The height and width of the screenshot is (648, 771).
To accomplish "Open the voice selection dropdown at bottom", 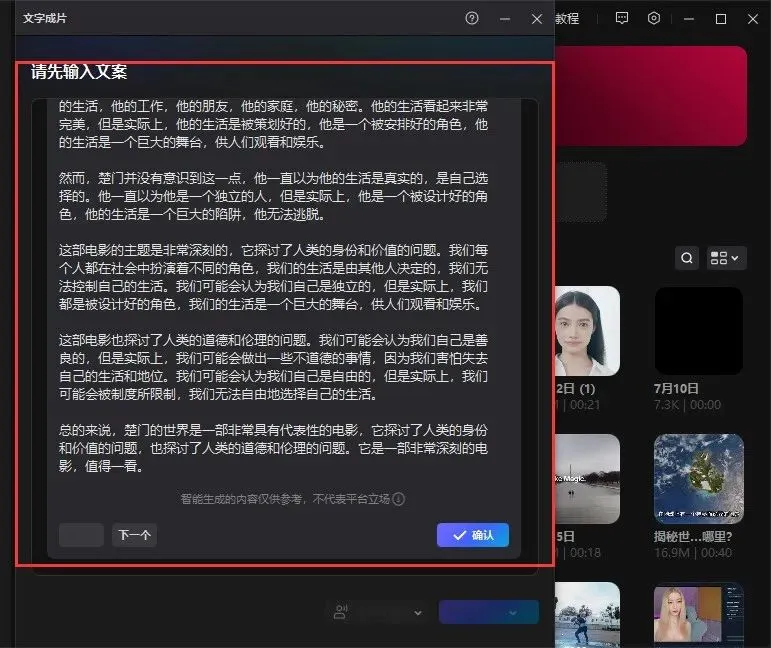I will point(378,612).
